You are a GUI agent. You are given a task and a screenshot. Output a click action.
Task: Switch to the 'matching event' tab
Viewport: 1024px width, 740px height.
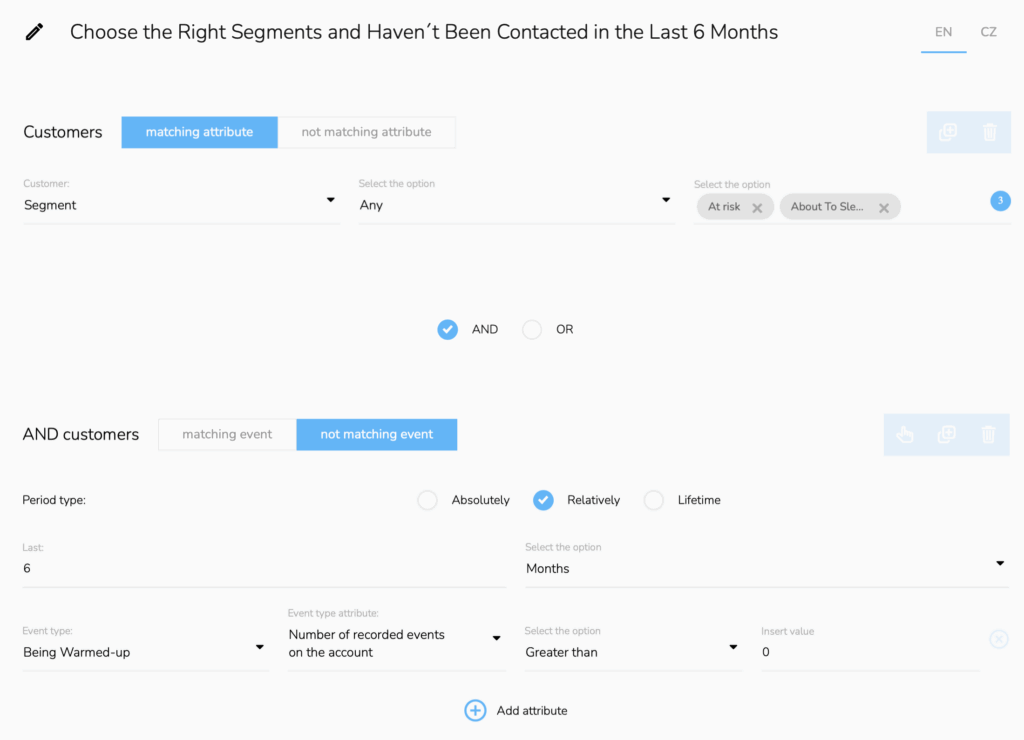(227, 434)
